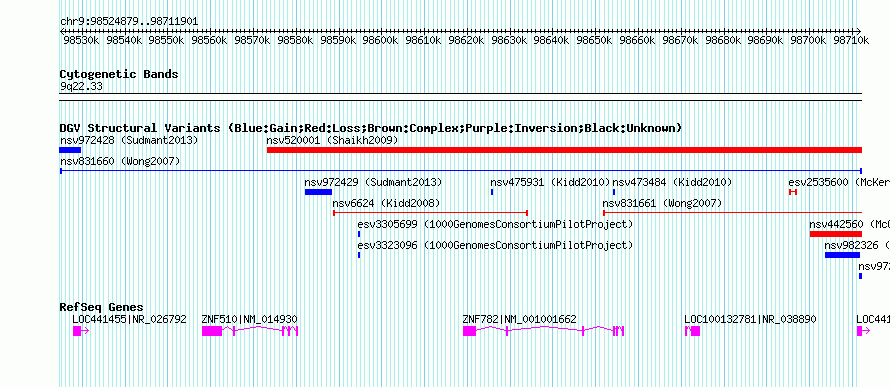
Task: Open the esv3305699 1000Genomes label
Action: tap(495, 225)
